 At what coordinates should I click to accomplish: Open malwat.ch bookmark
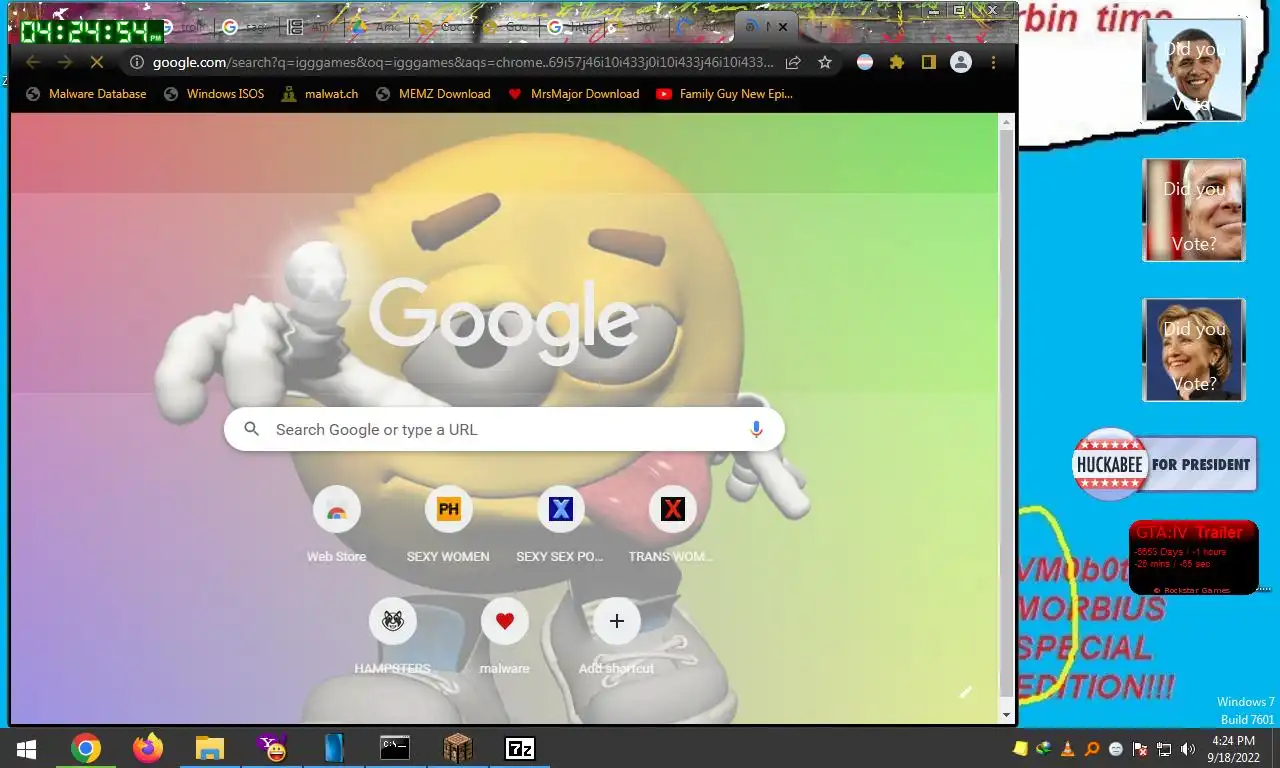pyautogui.click(x=319, y=94)
